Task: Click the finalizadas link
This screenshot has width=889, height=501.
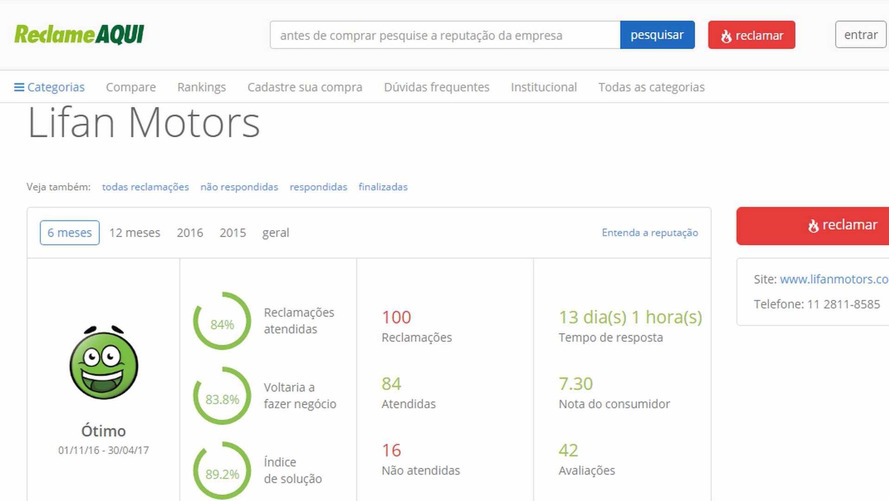Action: (x=383, y=187)
